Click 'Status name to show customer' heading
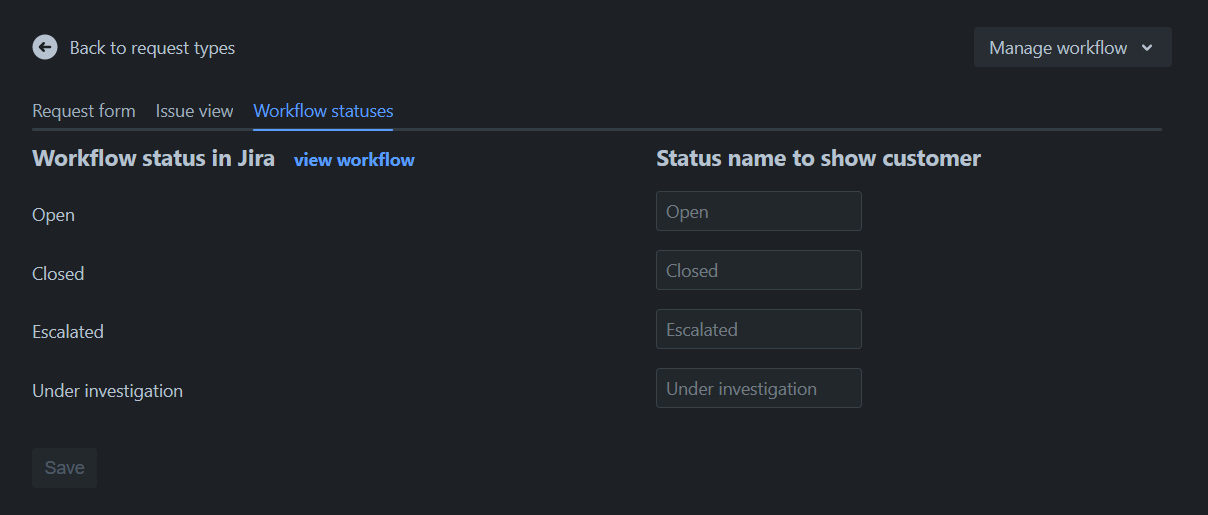This screenshot has width=1208, height=515. (x=818, y=159)
